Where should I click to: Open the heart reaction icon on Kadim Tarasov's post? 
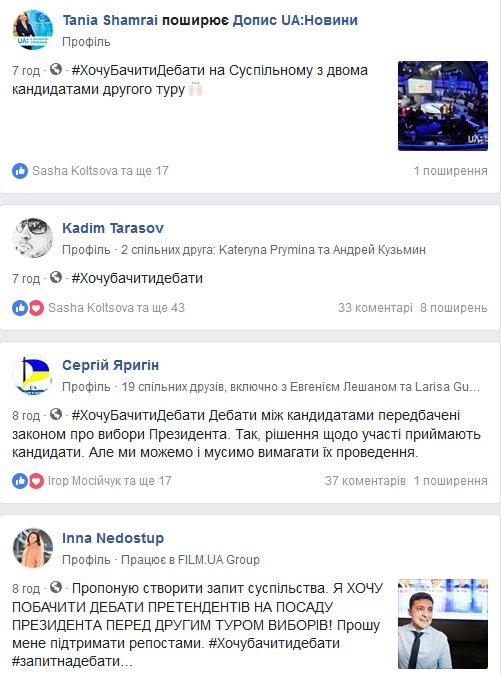[x=36, y=308]
